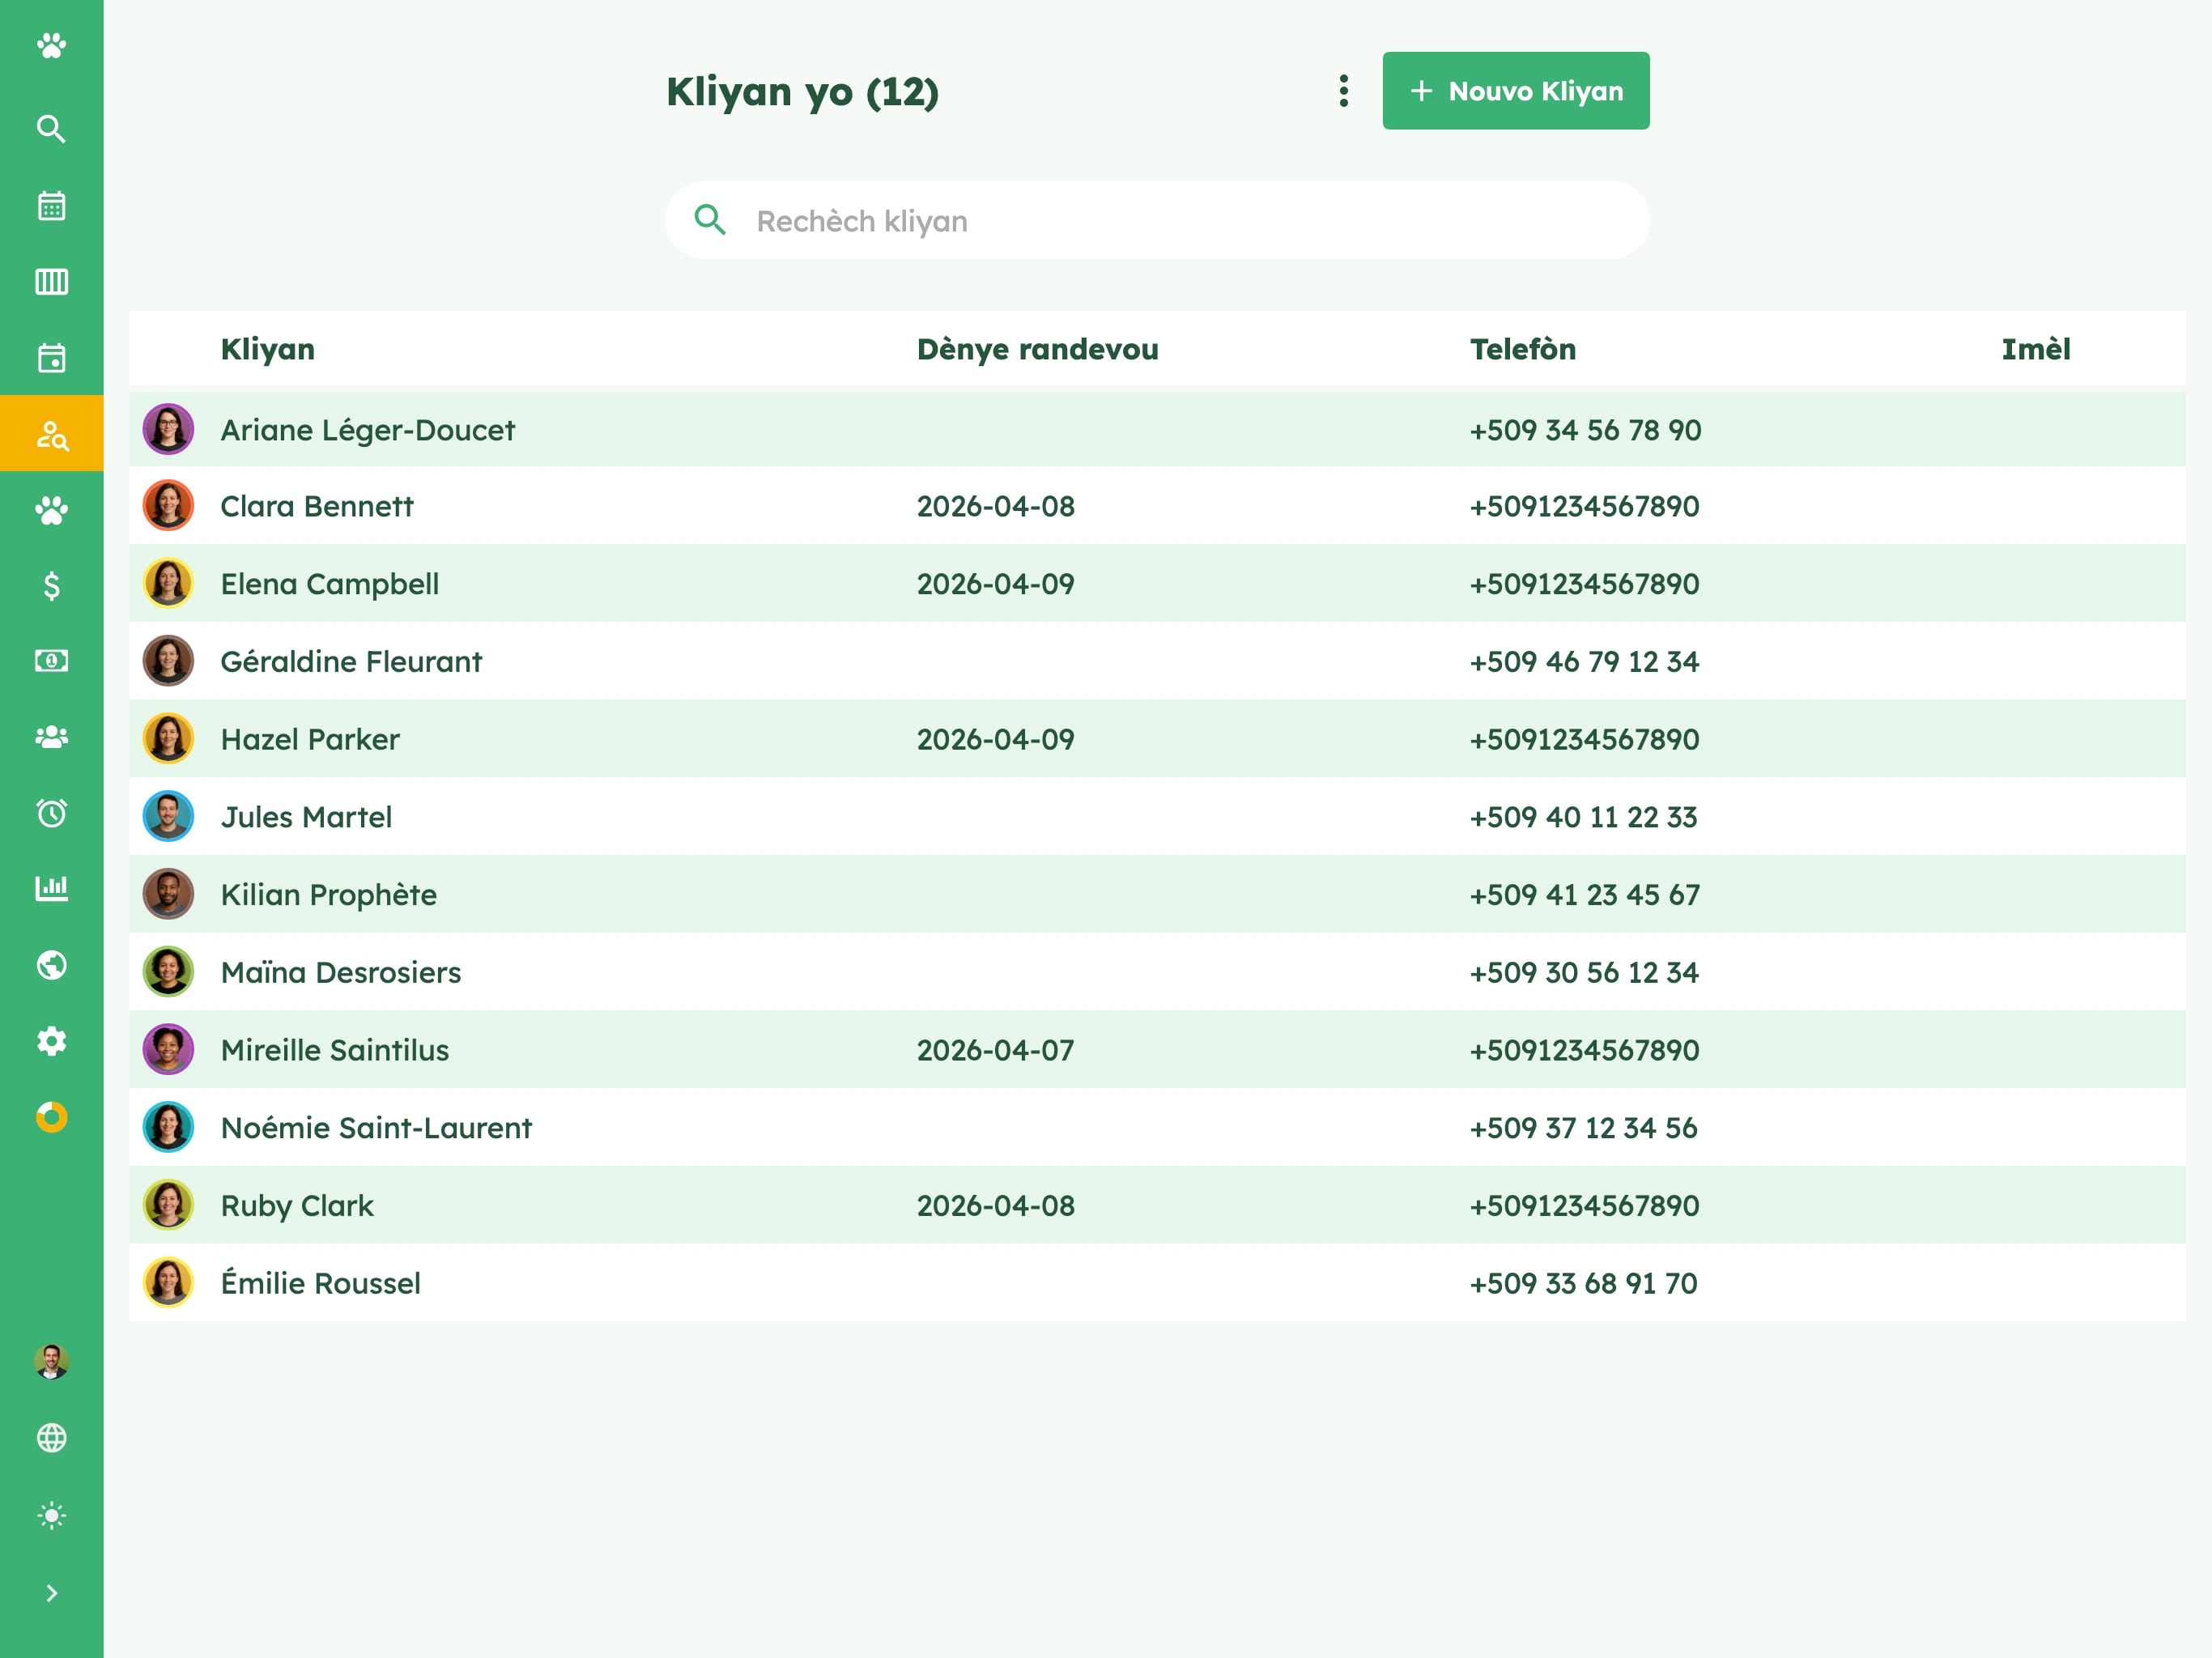Click Clara Bennett's date 2026-04-08
2212x1658 pixels.
click(x=996, y=506)
